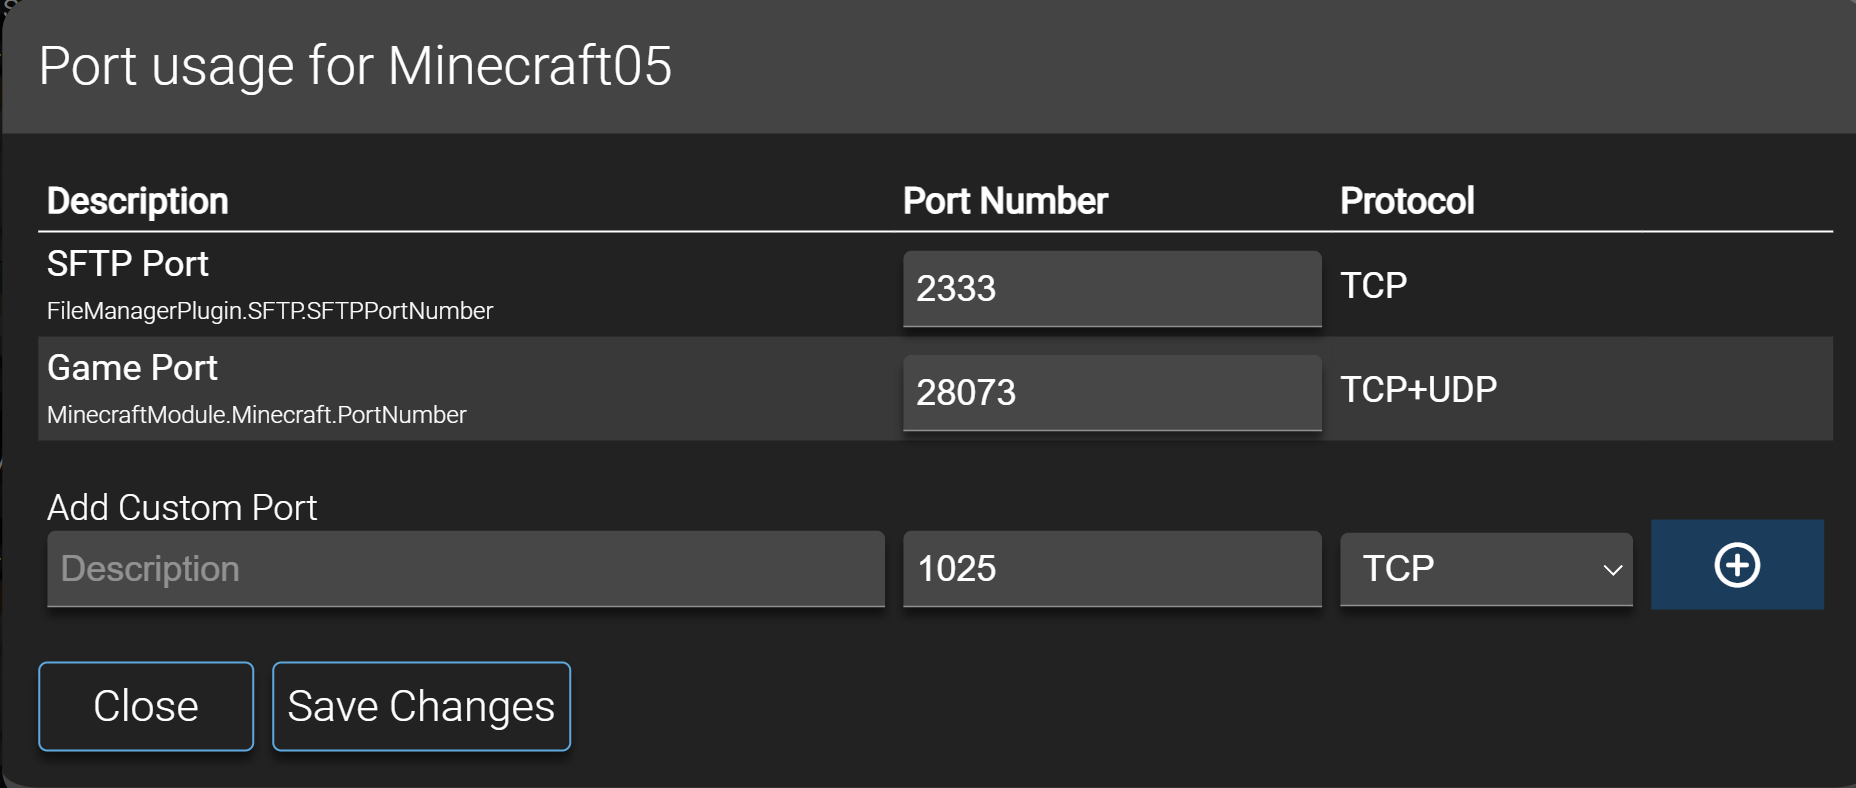1856x788 pixels.
Task: Click the Port usage for Minecraft05 title
Action: [x=355, y=66]
